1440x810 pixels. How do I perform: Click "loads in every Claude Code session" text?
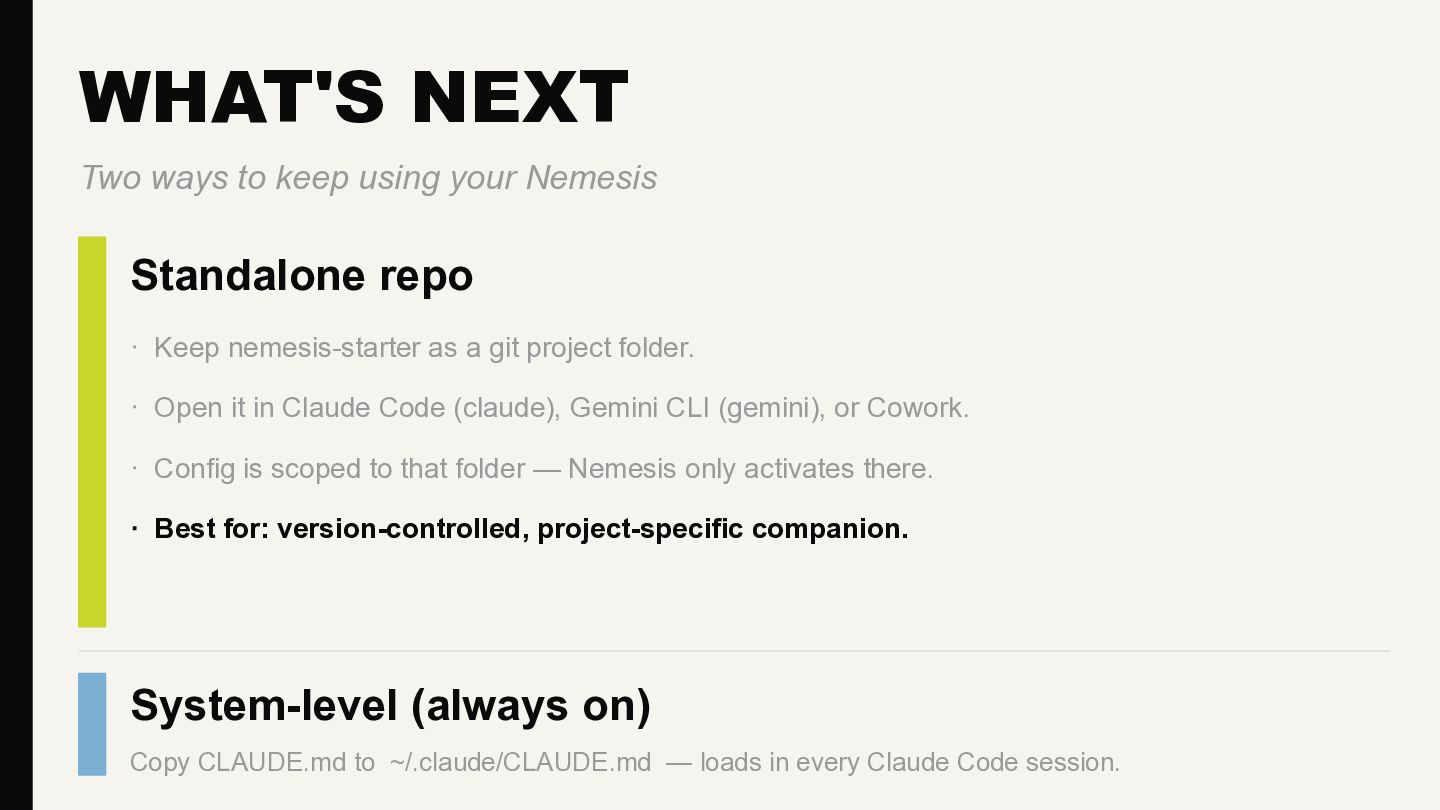[x=908, y=762]
